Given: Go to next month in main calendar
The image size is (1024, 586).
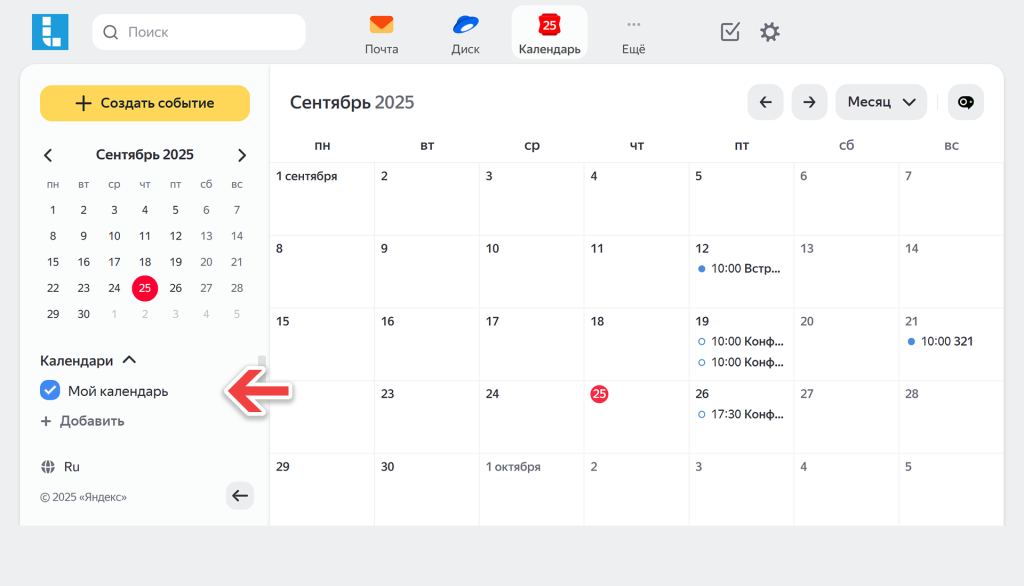Looking at the screenshot, I should (x=809, y=102).
